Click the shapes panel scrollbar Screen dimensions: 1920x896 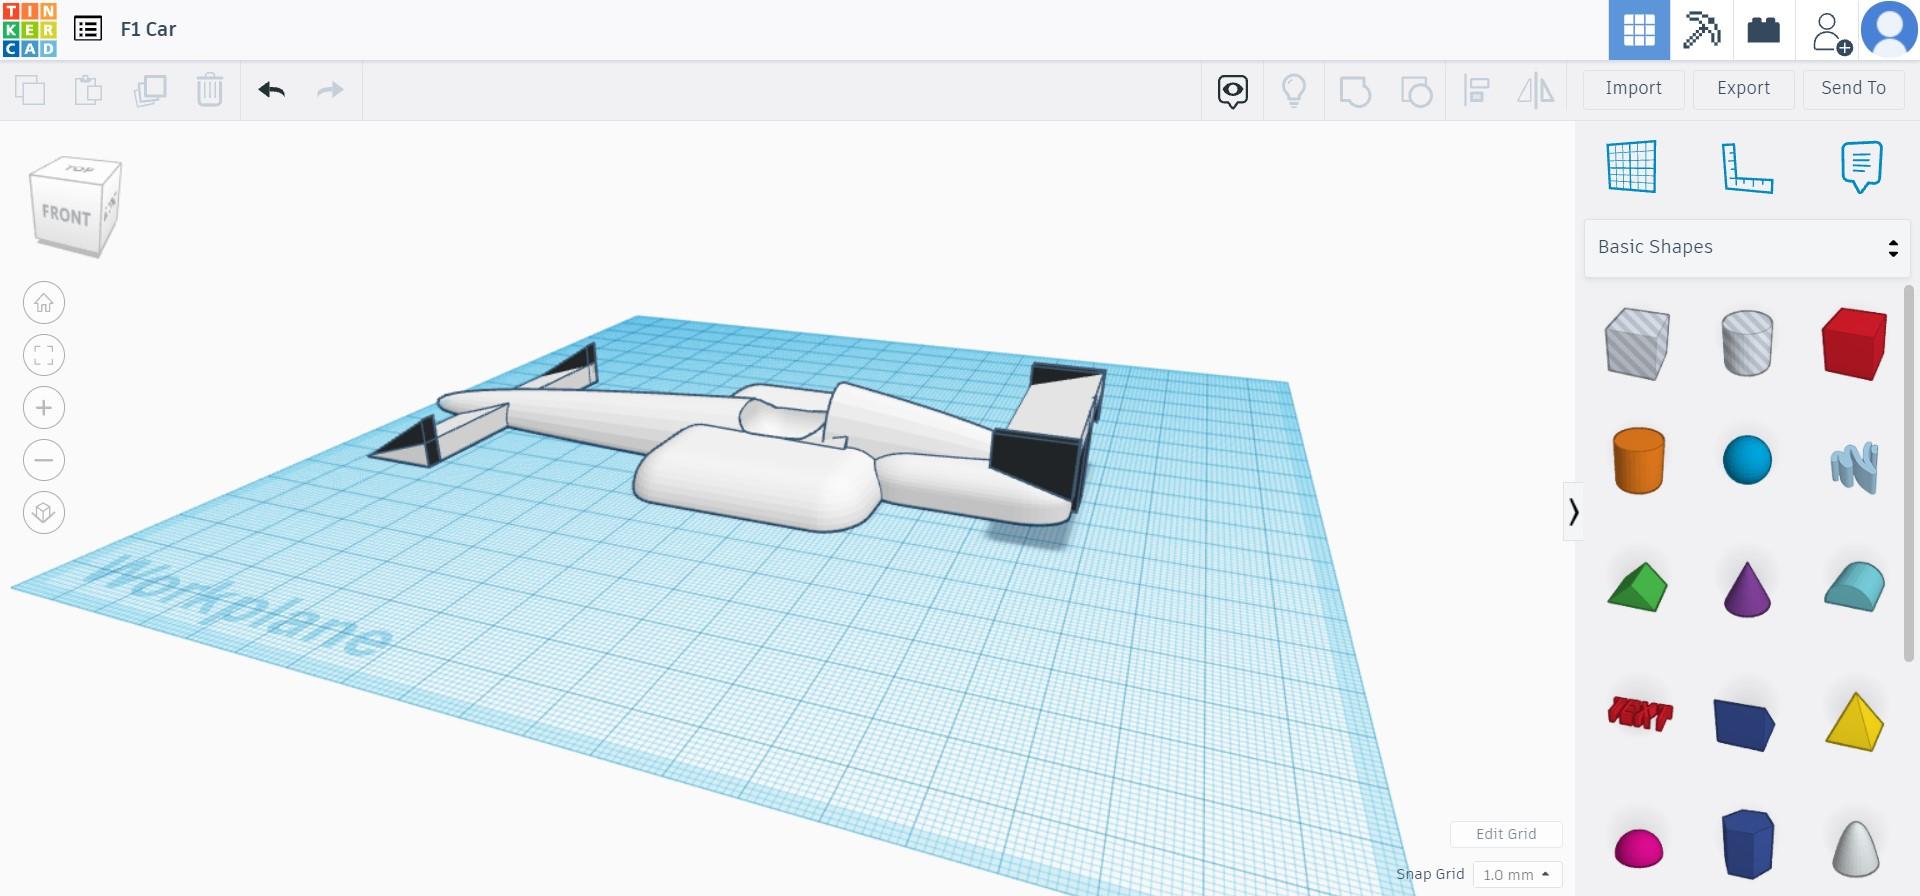(1909, 473)
